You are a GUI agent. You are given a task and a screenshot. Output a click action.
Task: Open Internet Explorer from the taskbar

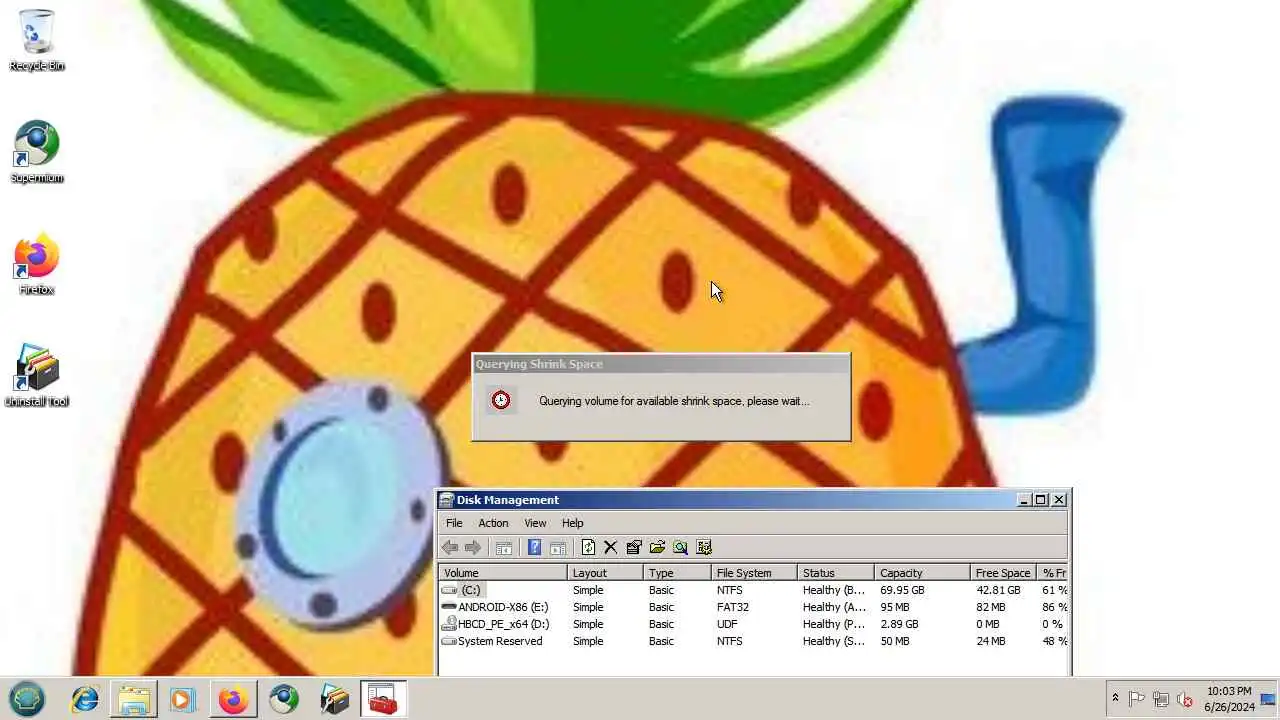[85, 699]
